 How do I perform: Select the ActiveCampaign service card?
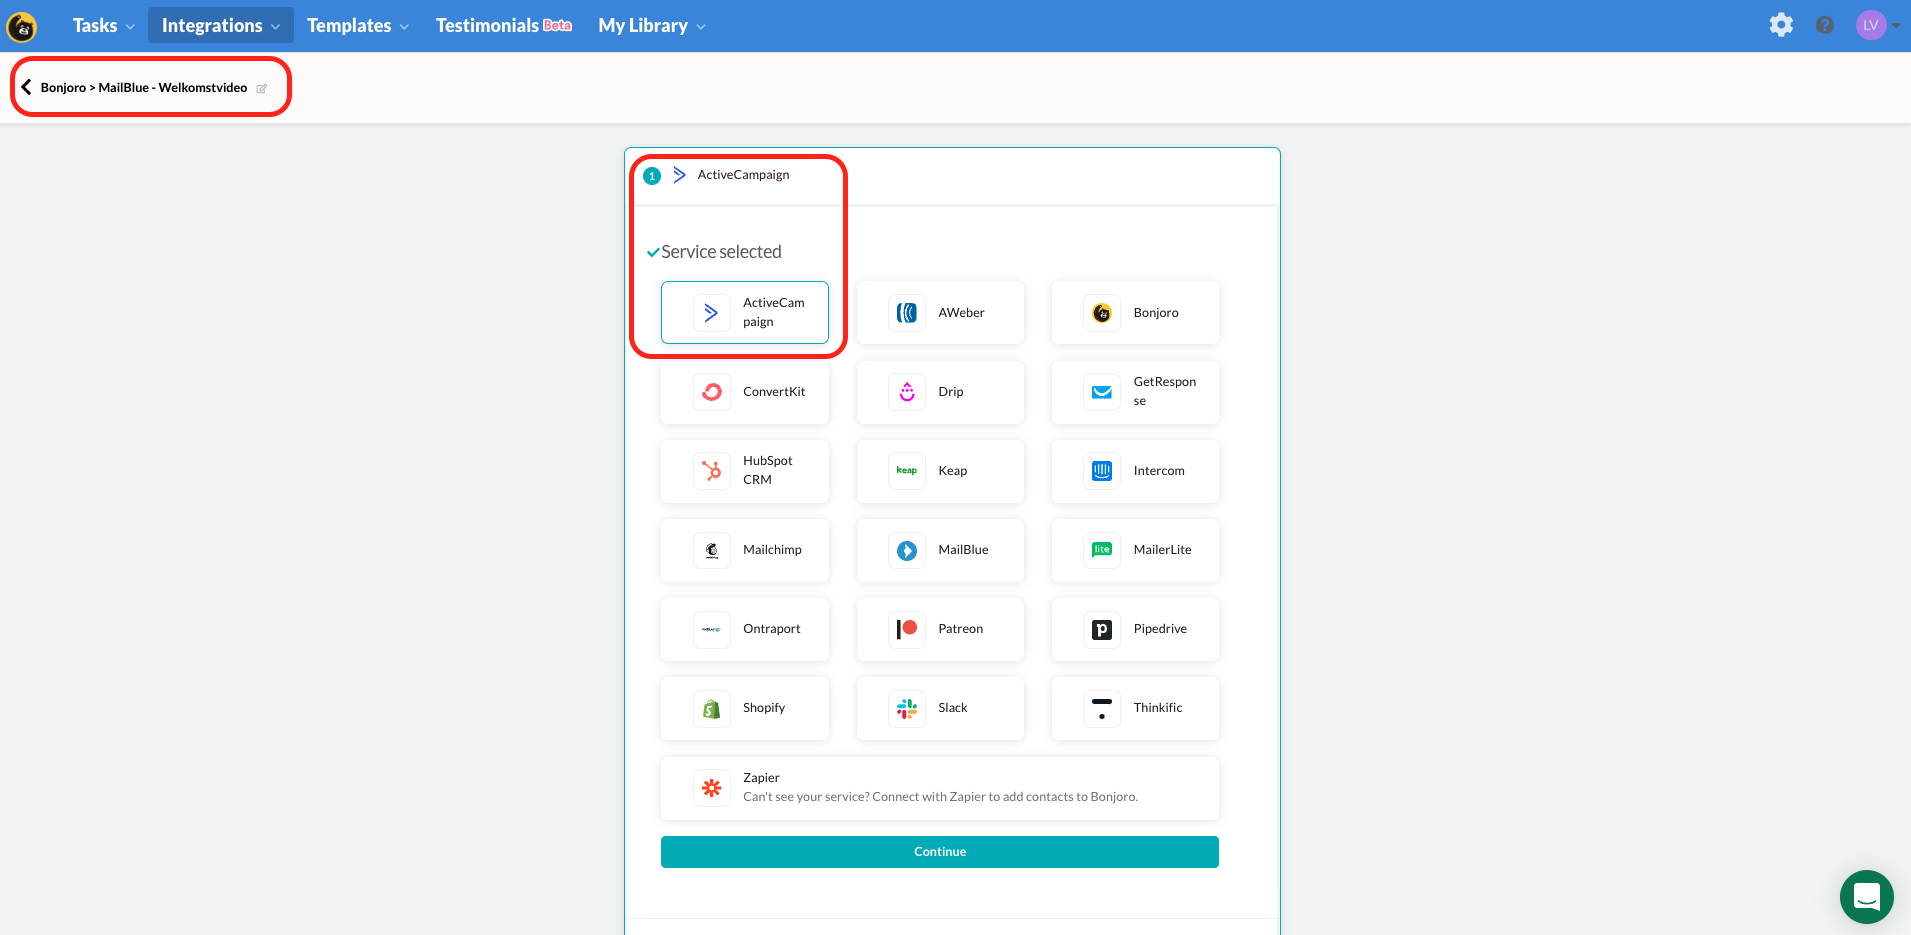(x=745, y=312)
